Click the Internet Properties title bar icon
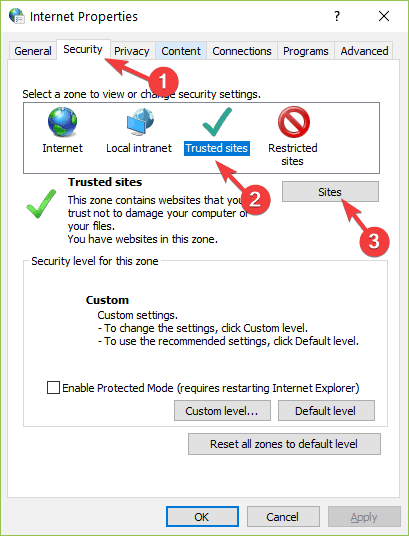The width and height of the screenshot is (409, 536). [x=16, y=16]
